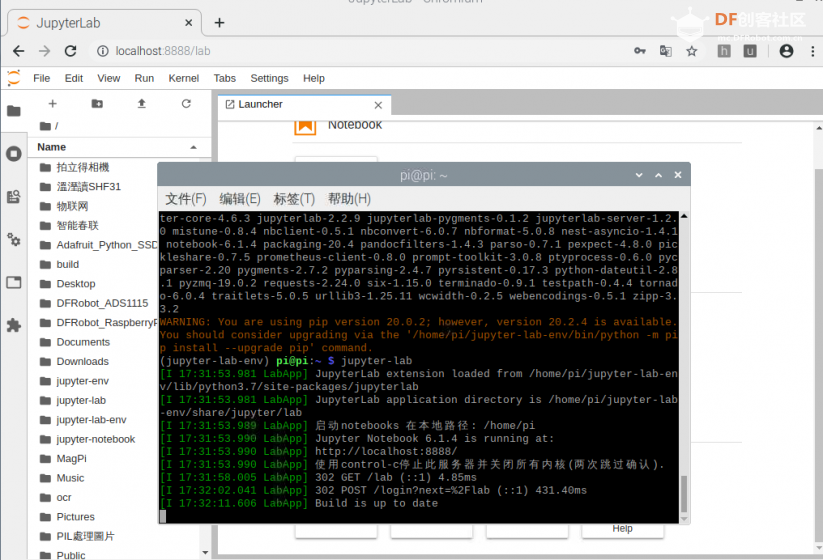The image size is (823, 560).
Task: Click the terminal window up arrow
Action: click(x=658, y=175)
